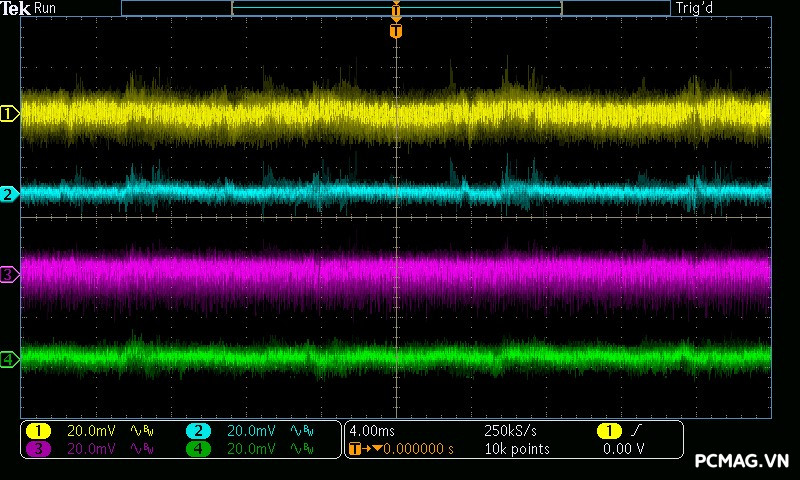Click the trigger rising edge slope icon
The image size is (800, 480).
point(638,431)
